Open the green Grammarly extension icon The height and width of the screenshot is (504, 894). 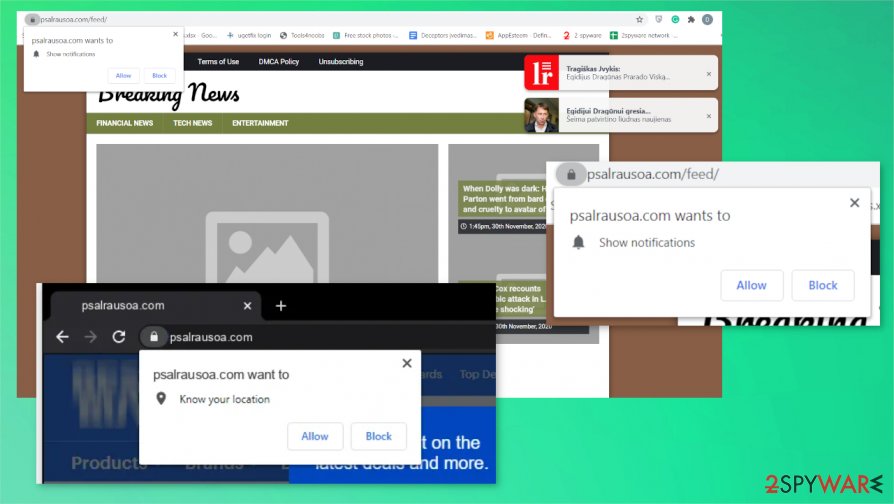[x=675, y=19]
